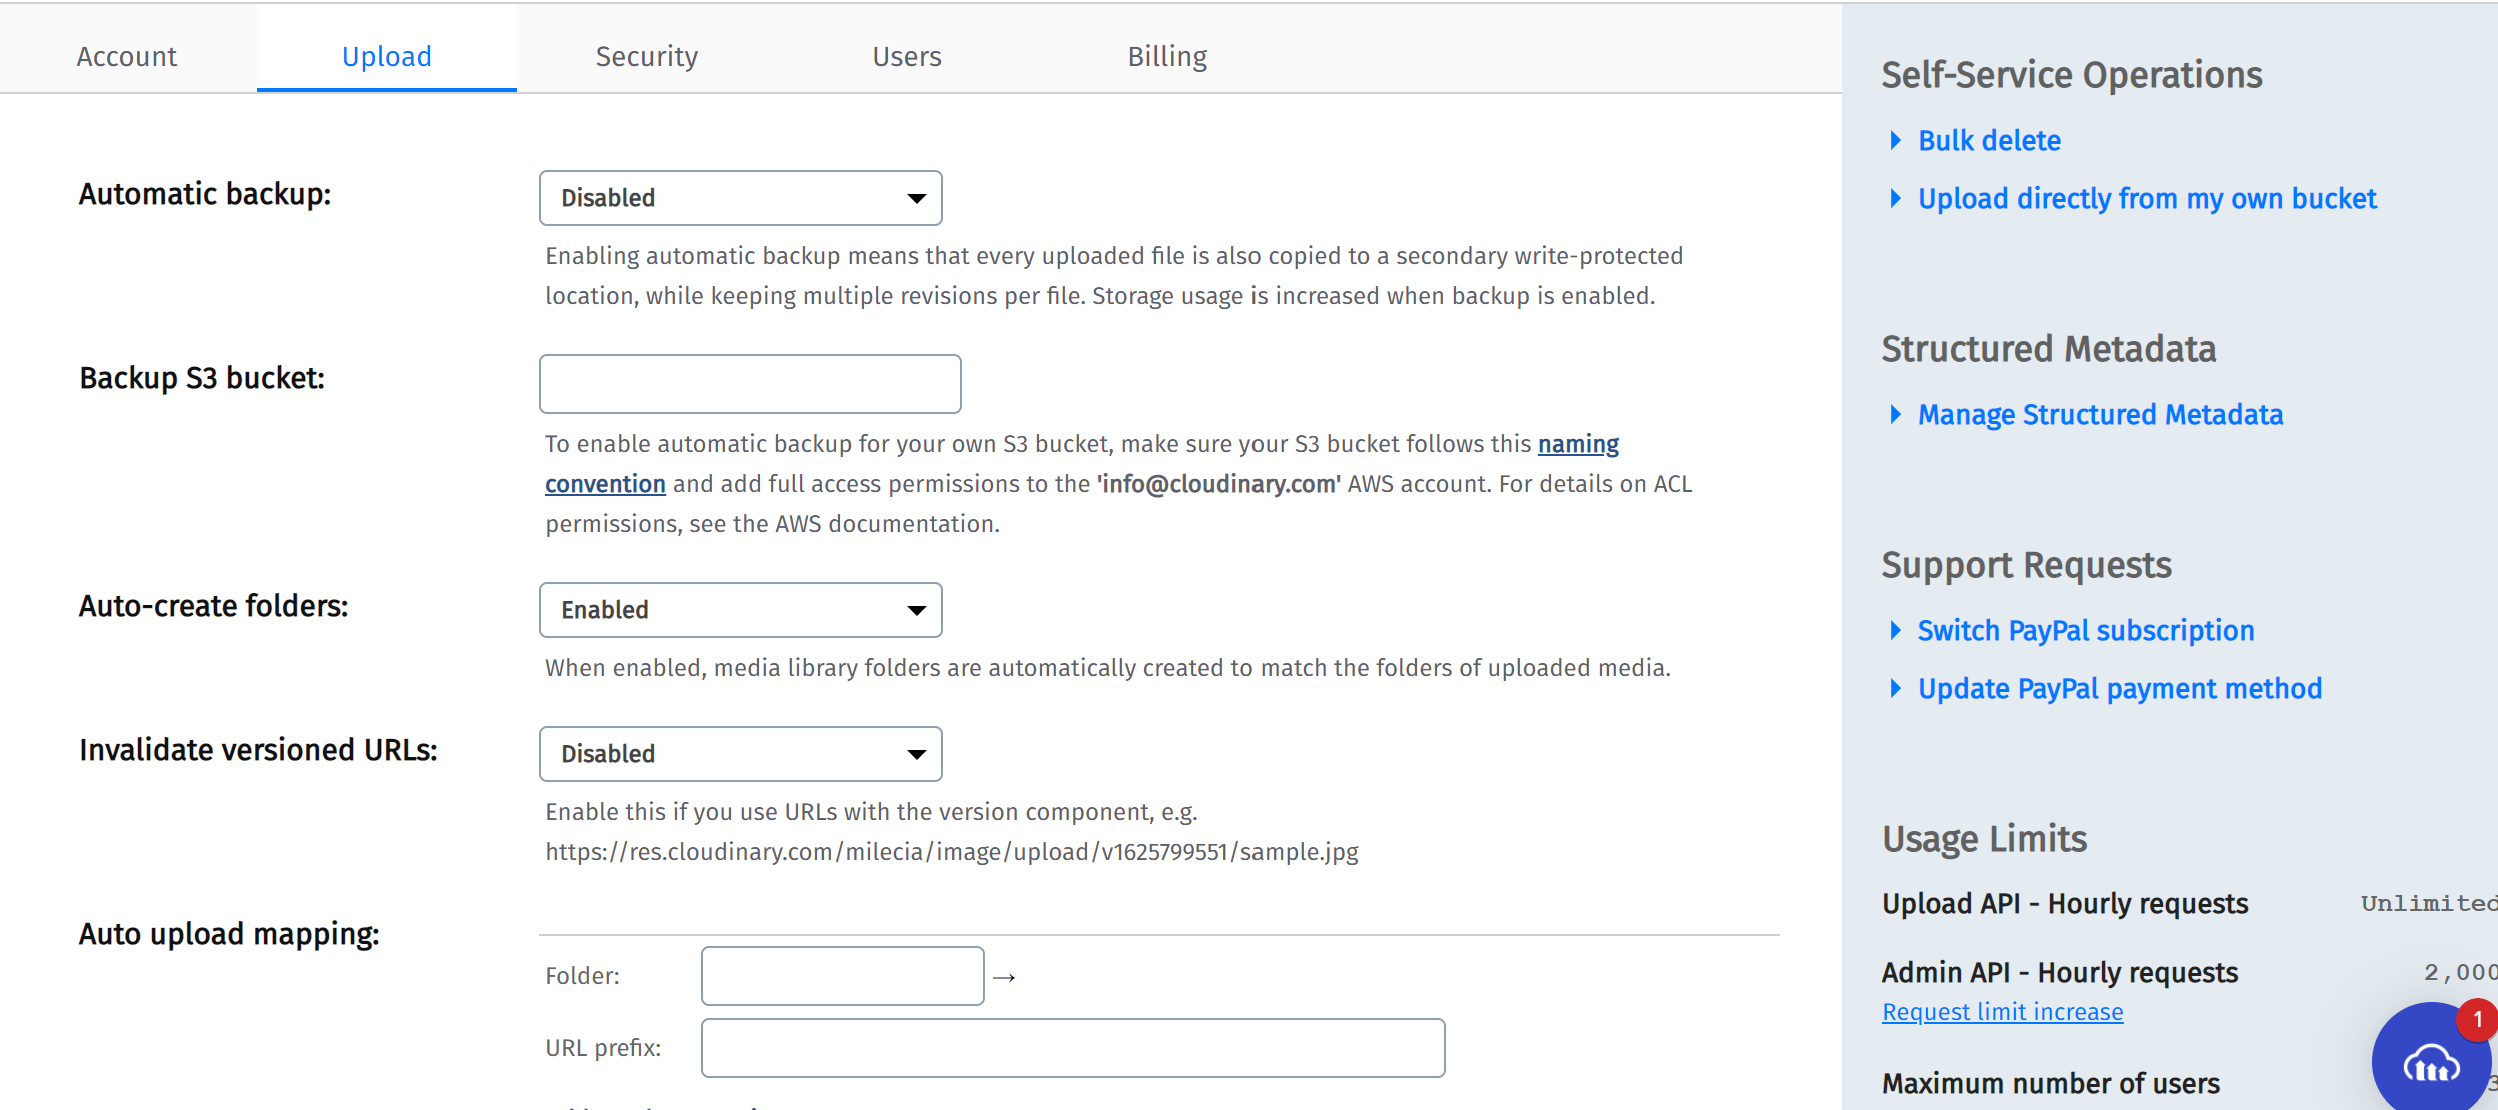Viewport: 2498px width, 1110px height.
Task: Click the notification badge on chat widget
Action: coord(2476,1019)
